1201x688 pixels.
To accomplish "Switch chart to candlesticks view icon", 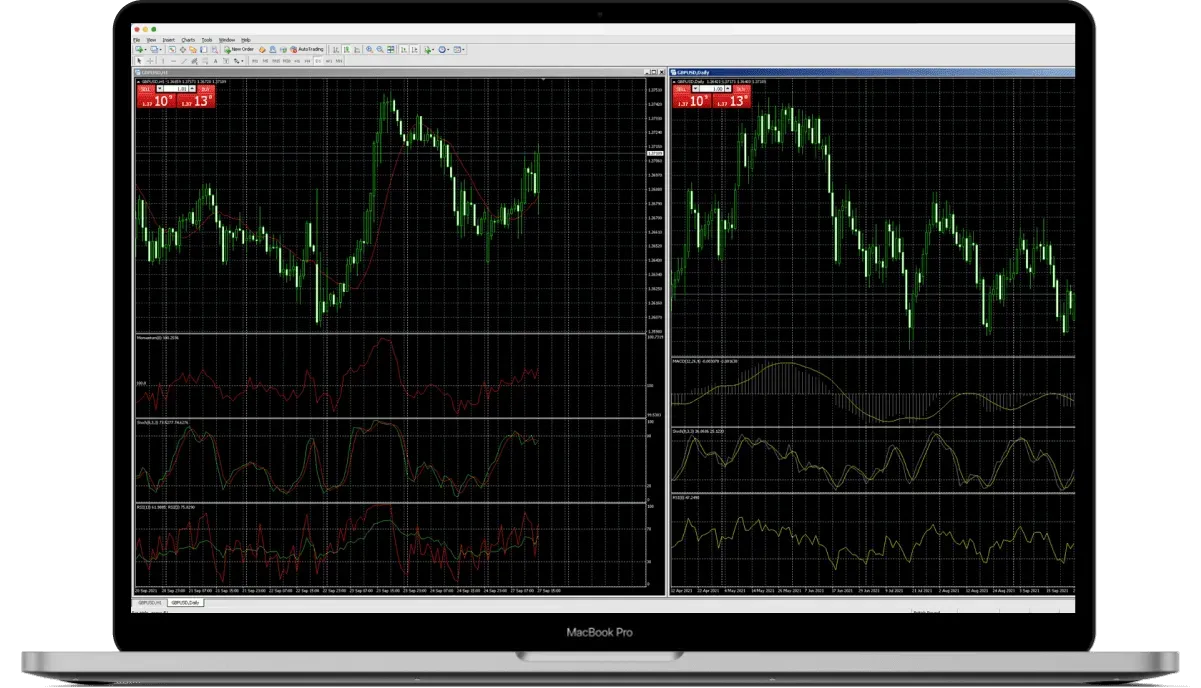I will tap(344, 49).
